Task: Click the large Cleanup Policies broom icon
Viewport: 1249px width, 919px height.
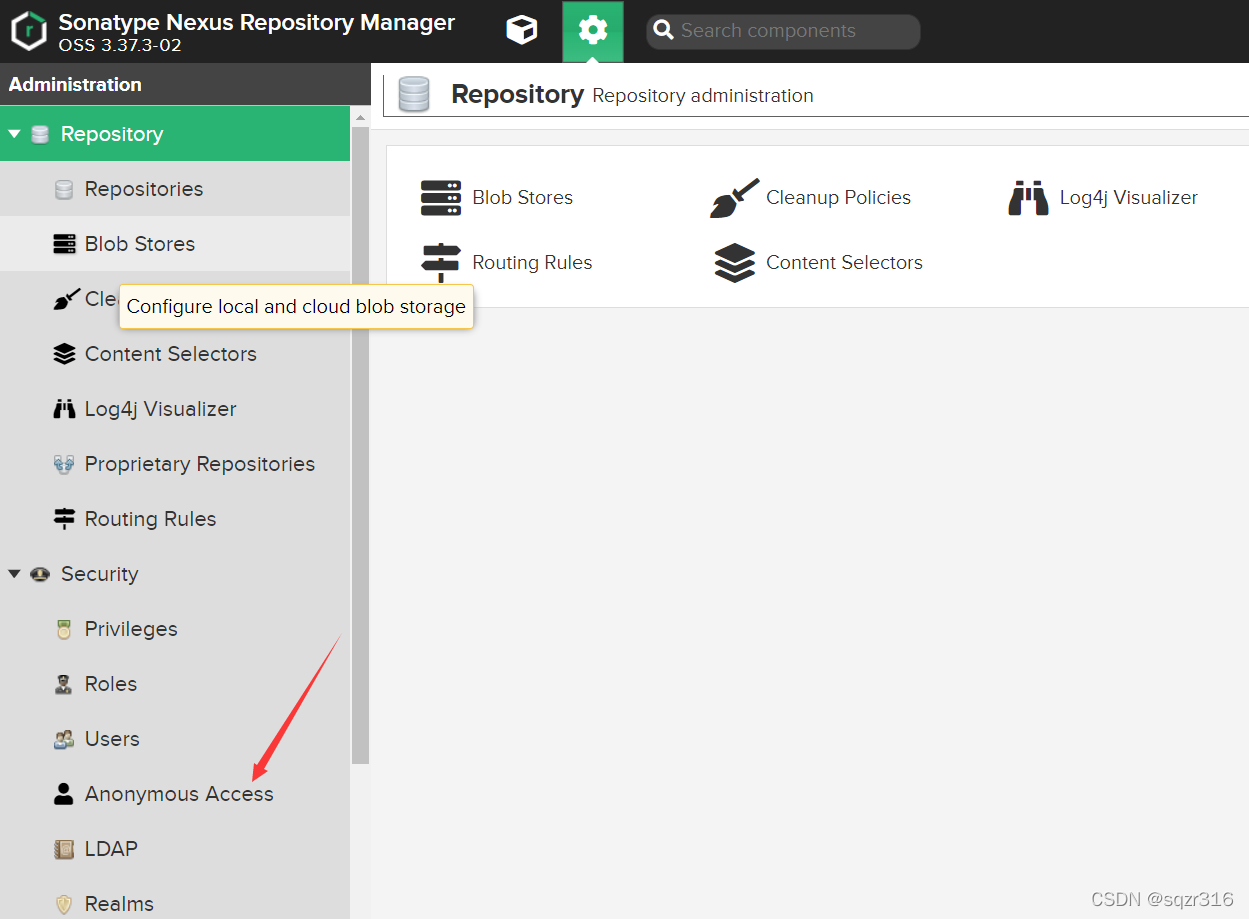Action: (x=735, y=198)
